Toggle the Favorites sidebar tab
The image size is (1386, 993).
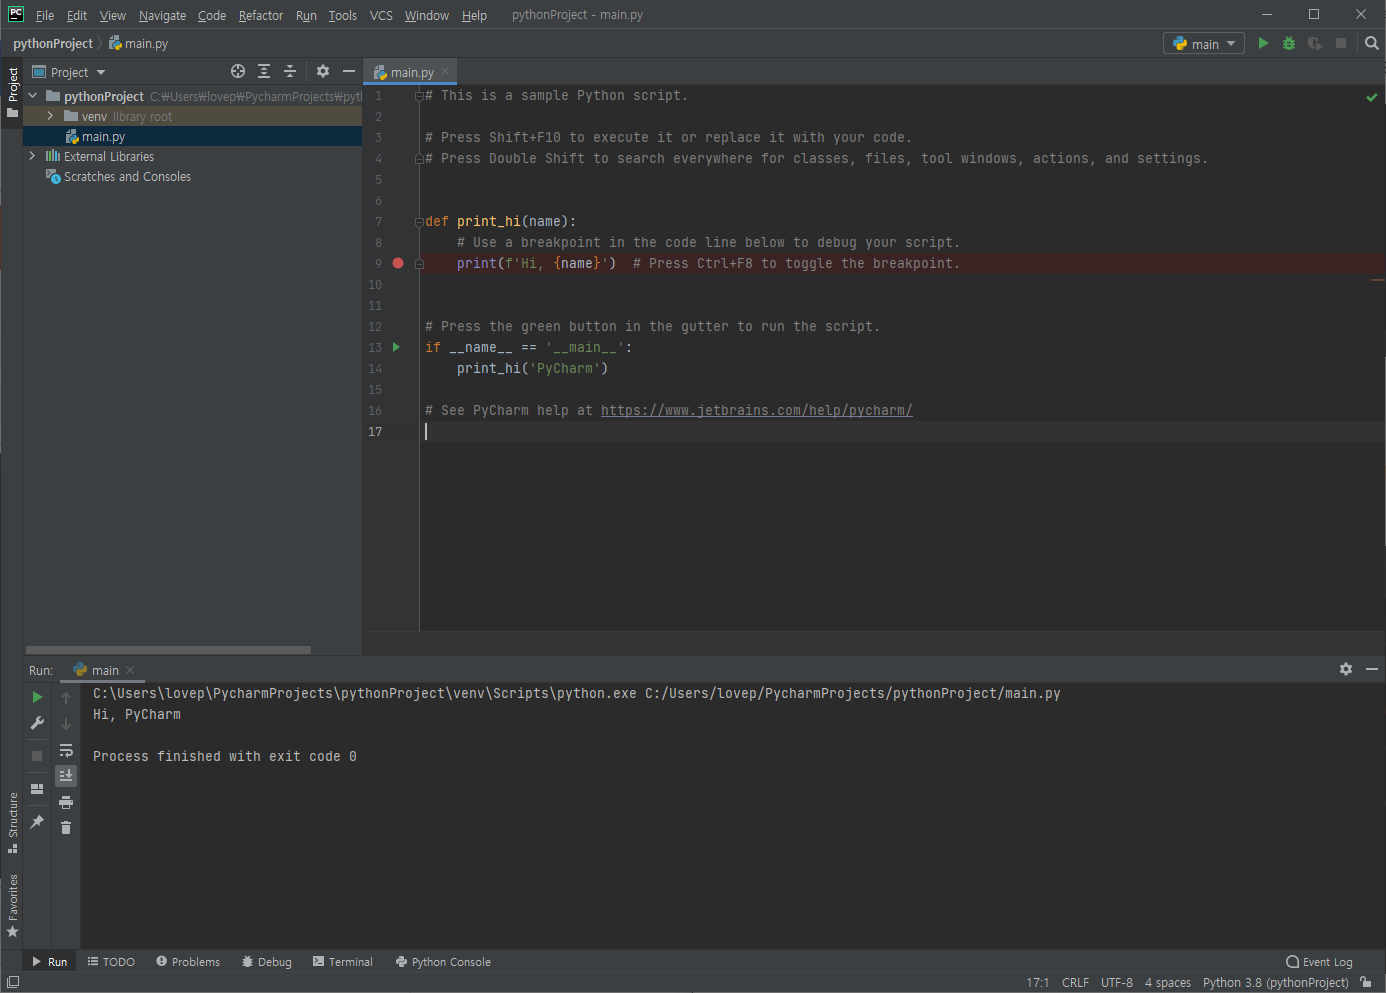click(x=12, y=905)
